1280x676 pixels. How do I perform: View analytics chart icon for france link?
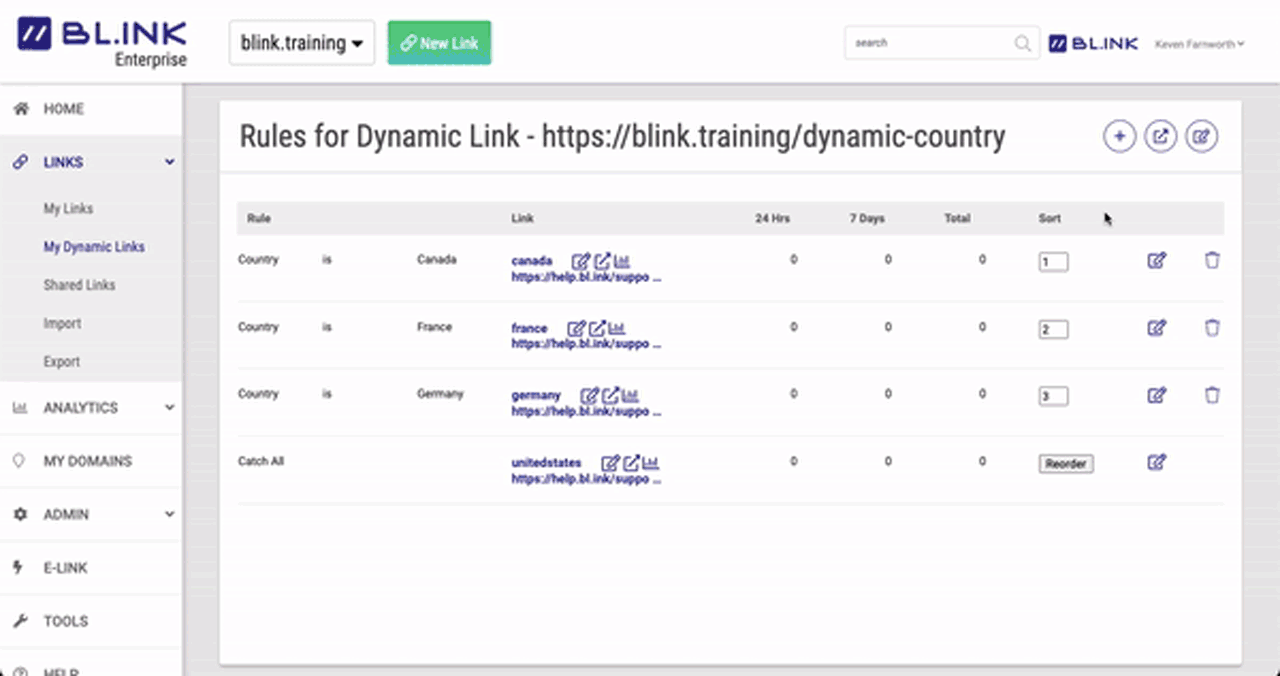616,327
